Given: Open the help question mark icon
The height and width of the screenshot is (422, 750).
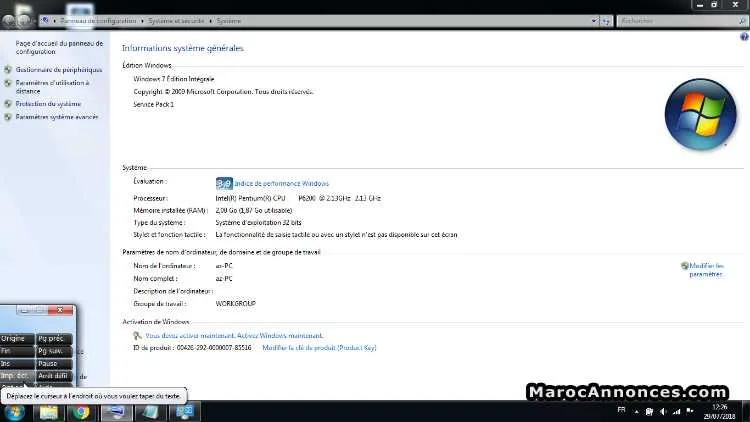Looking at the screenshot, I should pyautogui.click(x=744, y=37).
